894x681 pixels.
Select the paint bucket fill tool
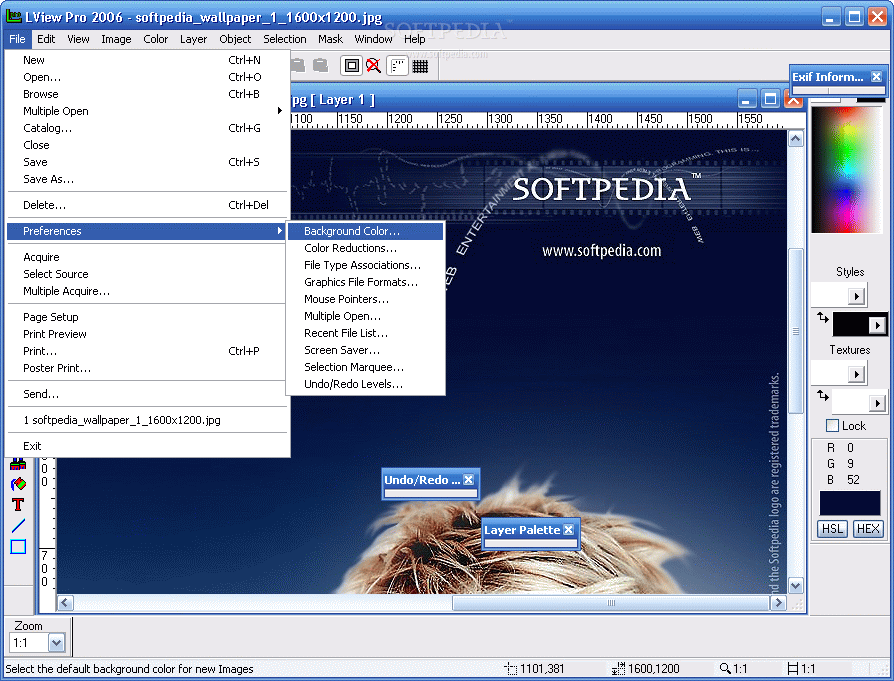pos(18,484)
